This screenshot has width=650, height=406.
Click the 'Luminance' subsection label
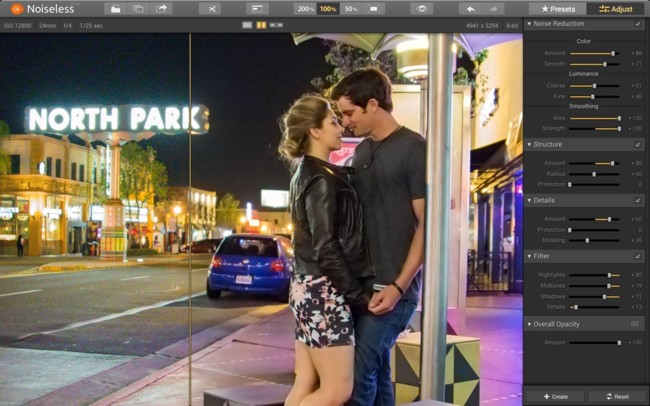583,74
